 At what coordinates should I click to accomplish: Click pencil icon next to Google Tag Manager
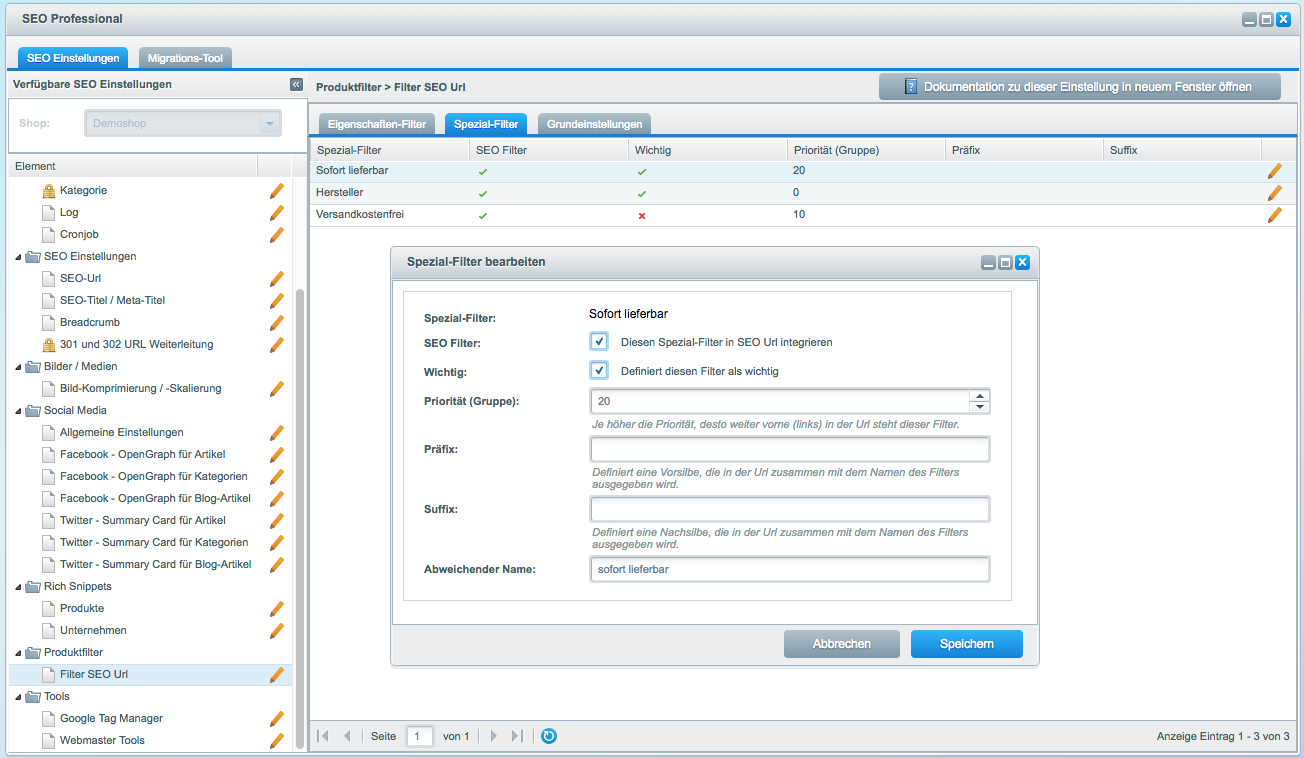coord(277,718)
